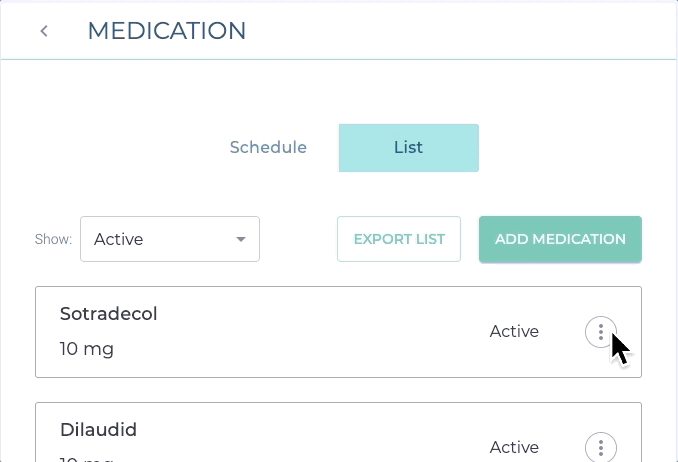Click Dilaudid's partially visible dosage text
Viewport: 678px width, 462px height.
(87, 458)
